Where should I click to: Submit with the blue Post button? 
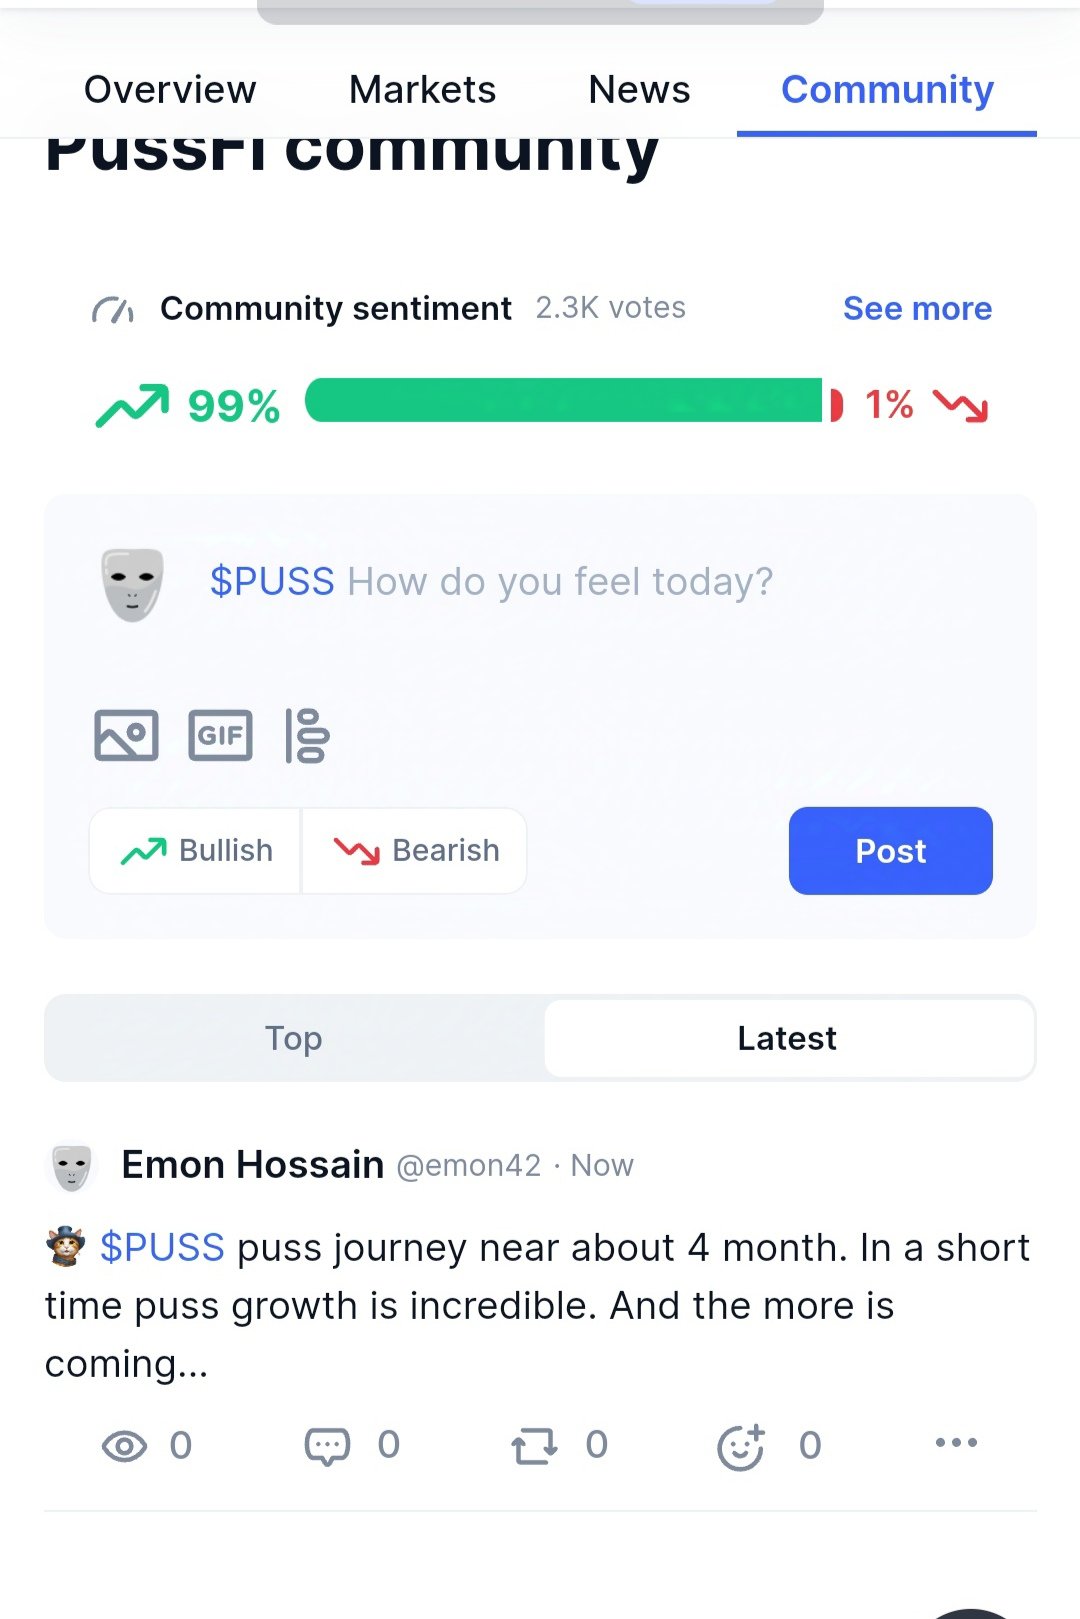coord(891,851)
